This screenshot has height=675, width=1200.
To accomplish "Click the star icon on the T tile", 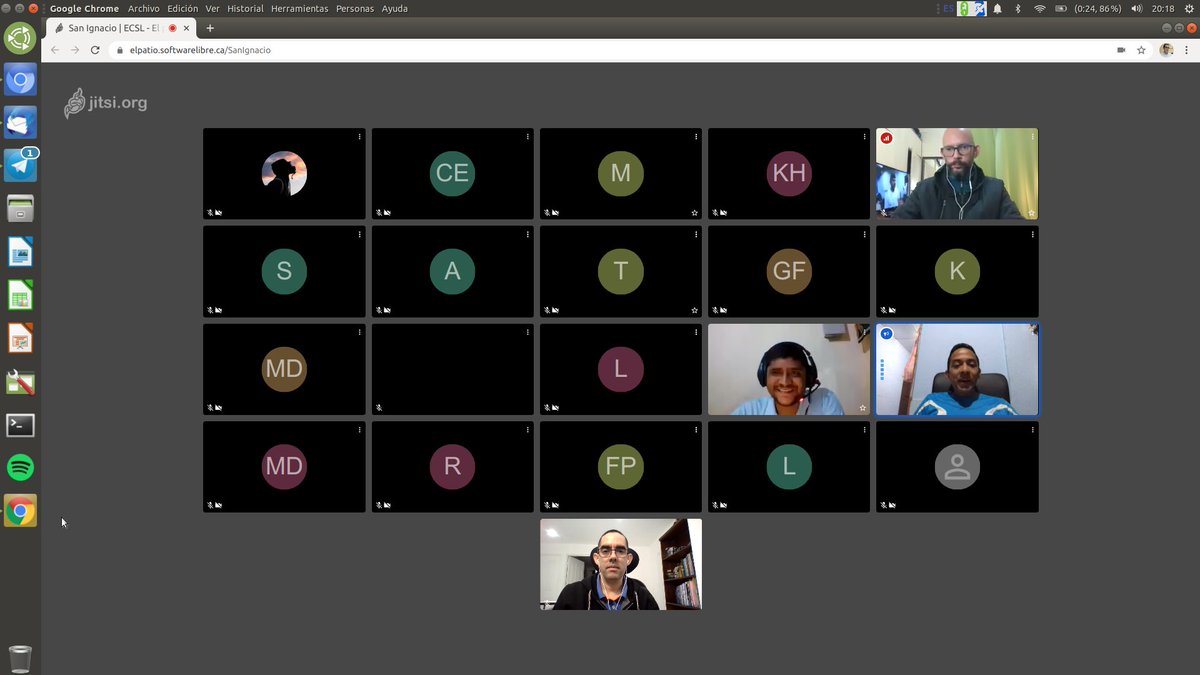I will 694,310.
